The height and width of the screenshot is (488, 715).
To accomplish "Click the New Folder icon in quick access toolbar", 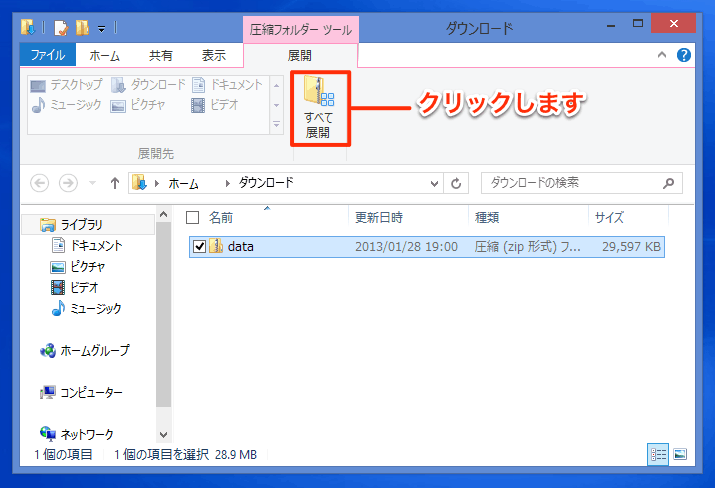I will tap(83, 28).
